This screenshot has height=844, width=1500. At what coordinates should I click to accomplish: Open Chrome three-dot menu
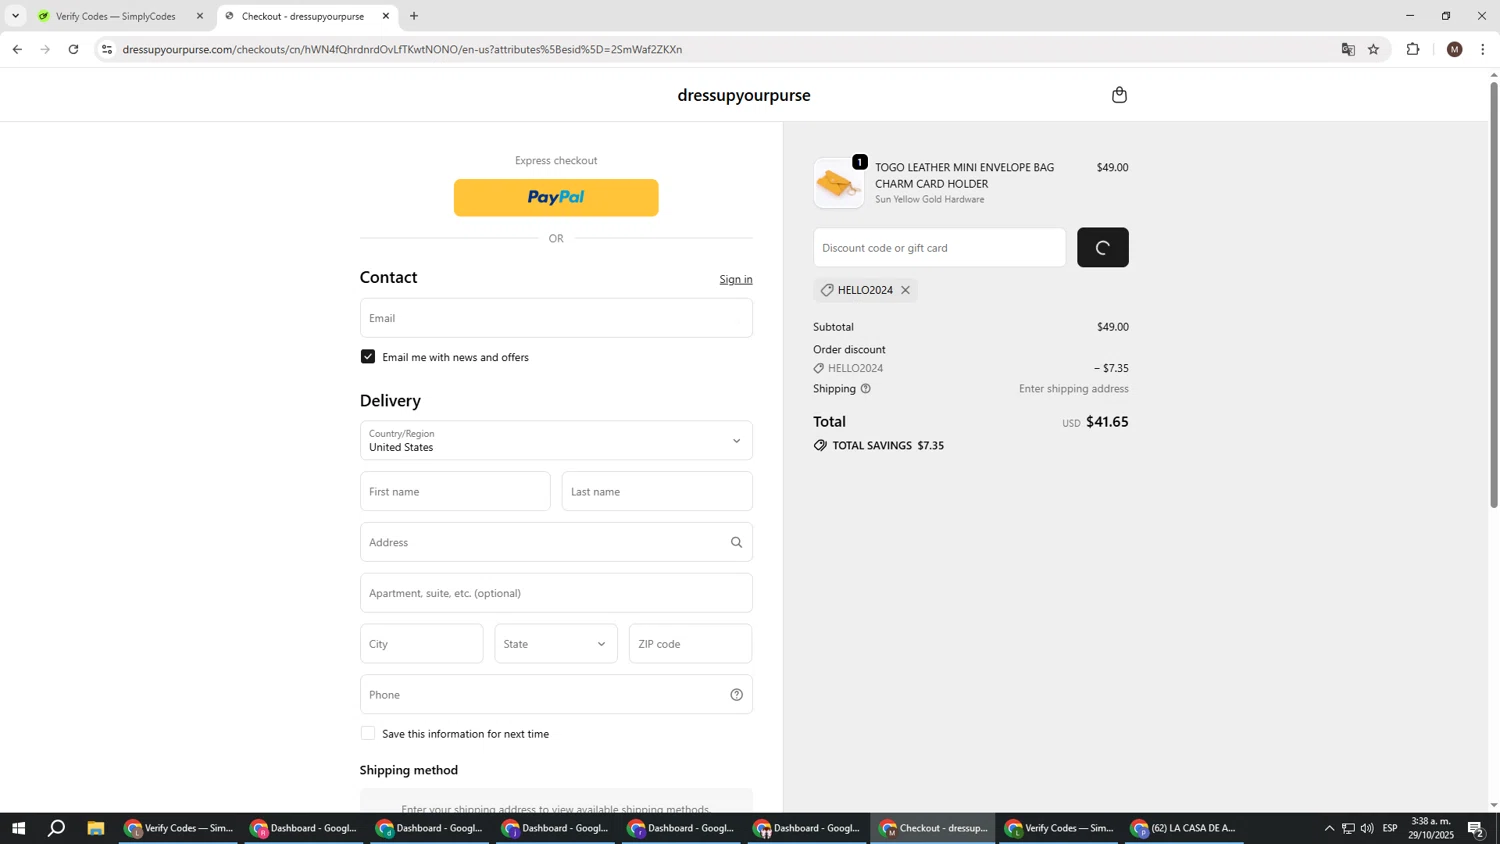(x=1482, y=49)
